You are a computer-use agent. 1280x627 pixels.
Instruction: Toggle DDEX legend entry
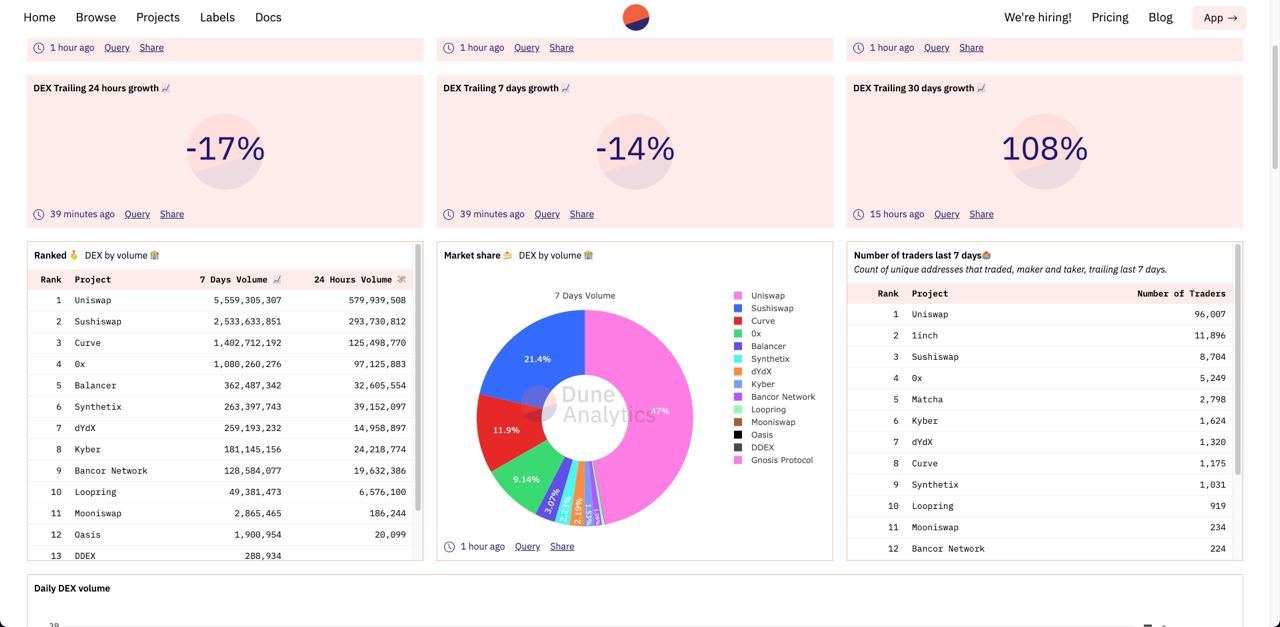pyautogui.click(x=755, y=448)
